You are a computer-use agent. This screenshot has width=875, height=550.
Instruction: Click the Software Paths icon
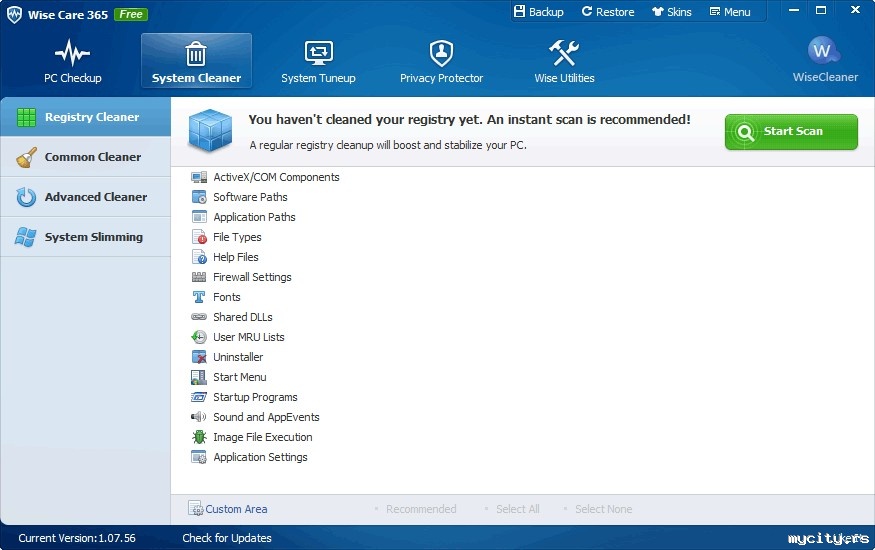coord(199,197)
